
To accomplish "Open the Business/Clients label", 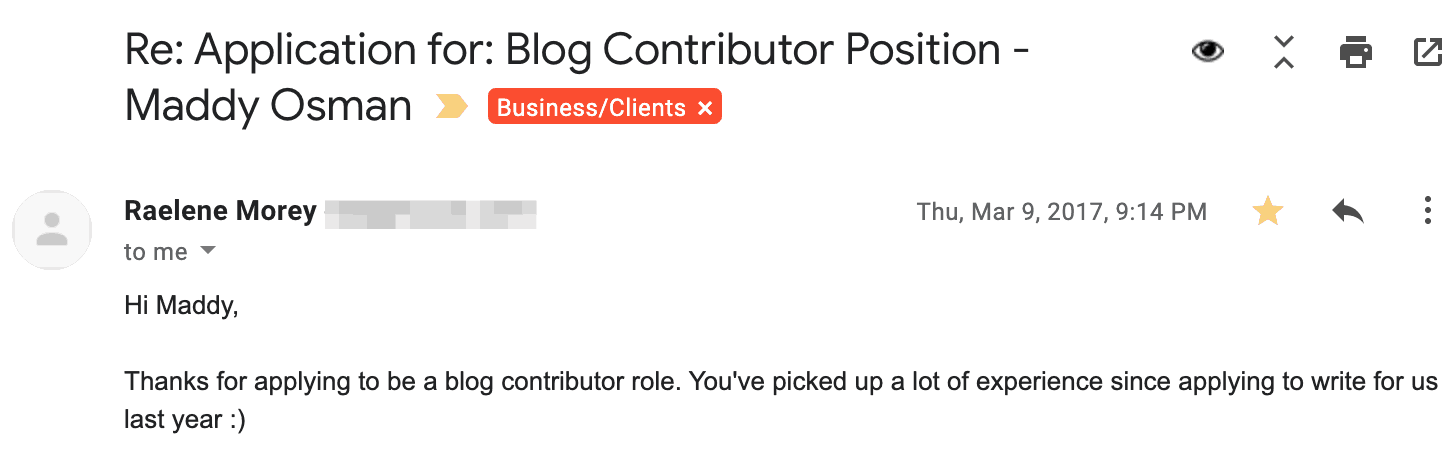I will coord(591,108).
